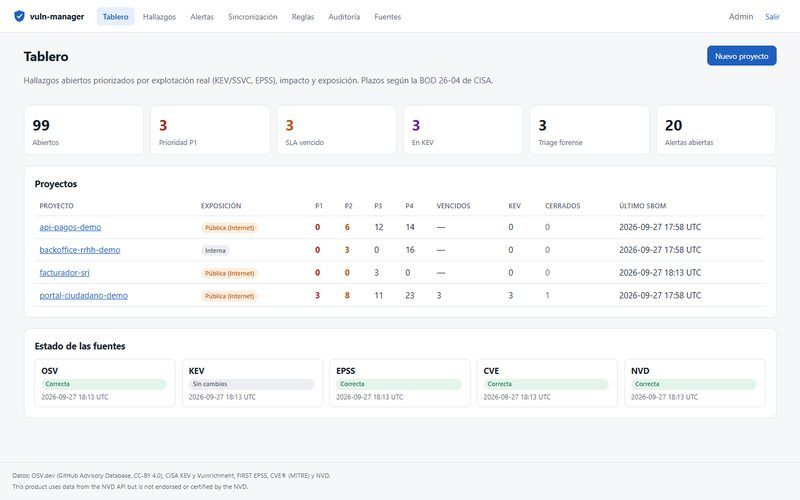Viewport: 800px width, 500px height.
Task: Click the Alertas abiertas summary card
Action: pyautogui.click(x=716, y=130)
